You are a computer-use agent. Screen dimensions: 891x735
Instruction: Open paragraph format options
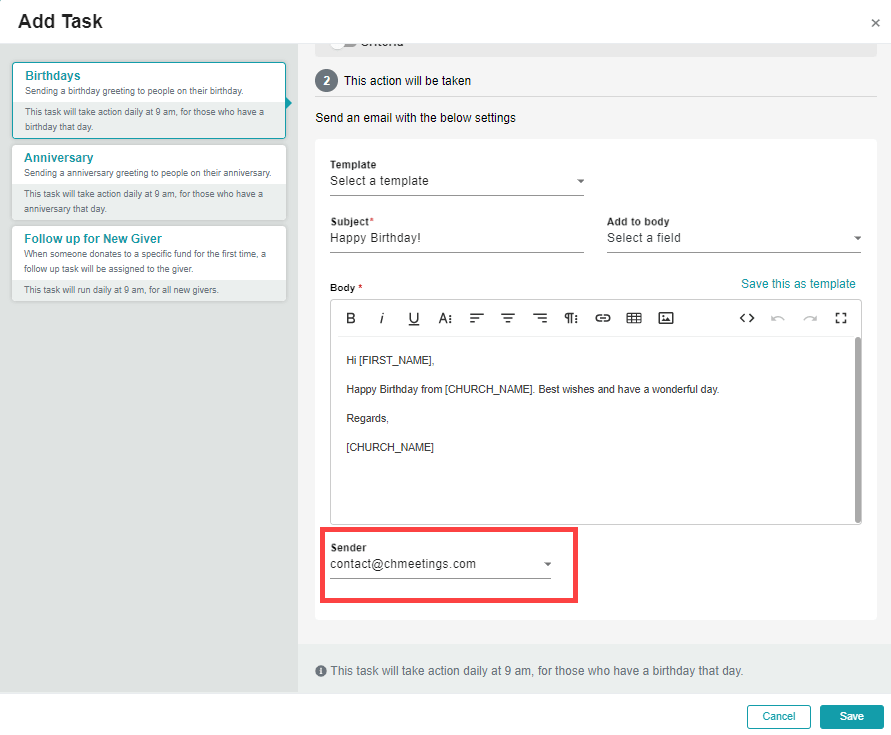click(x=571, y=318)
